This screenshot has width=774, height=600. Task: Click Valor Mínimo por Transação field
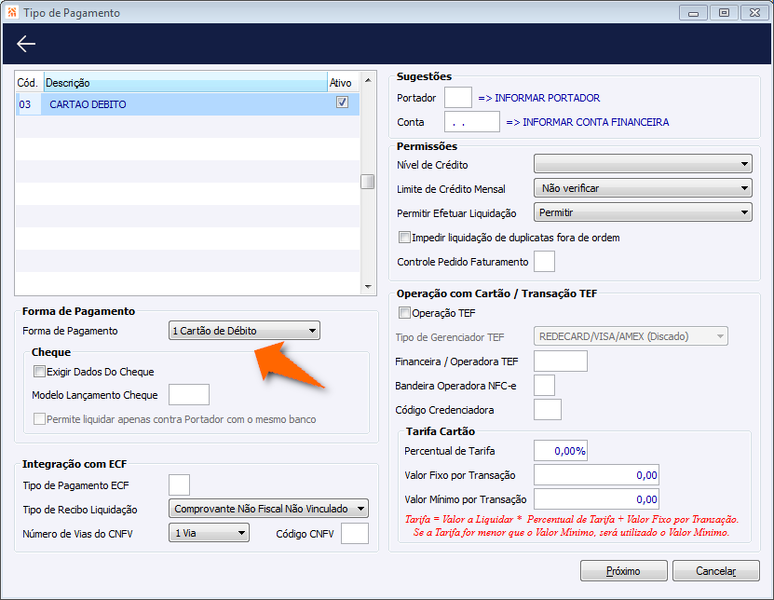596,499
